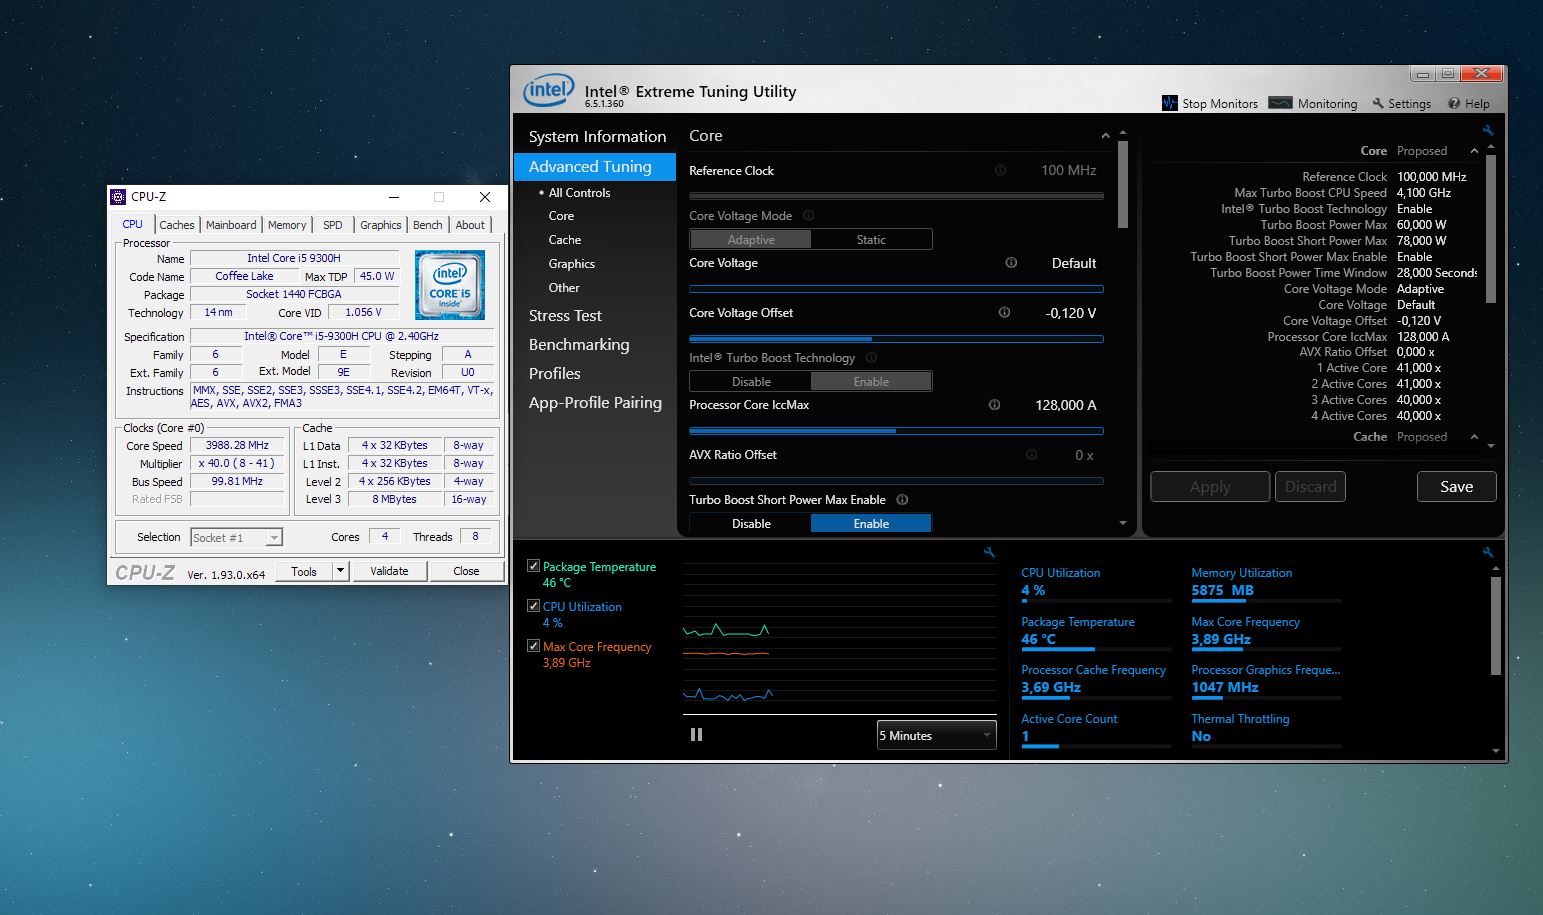Open wrench settings above monitor graph

(989, 553)
